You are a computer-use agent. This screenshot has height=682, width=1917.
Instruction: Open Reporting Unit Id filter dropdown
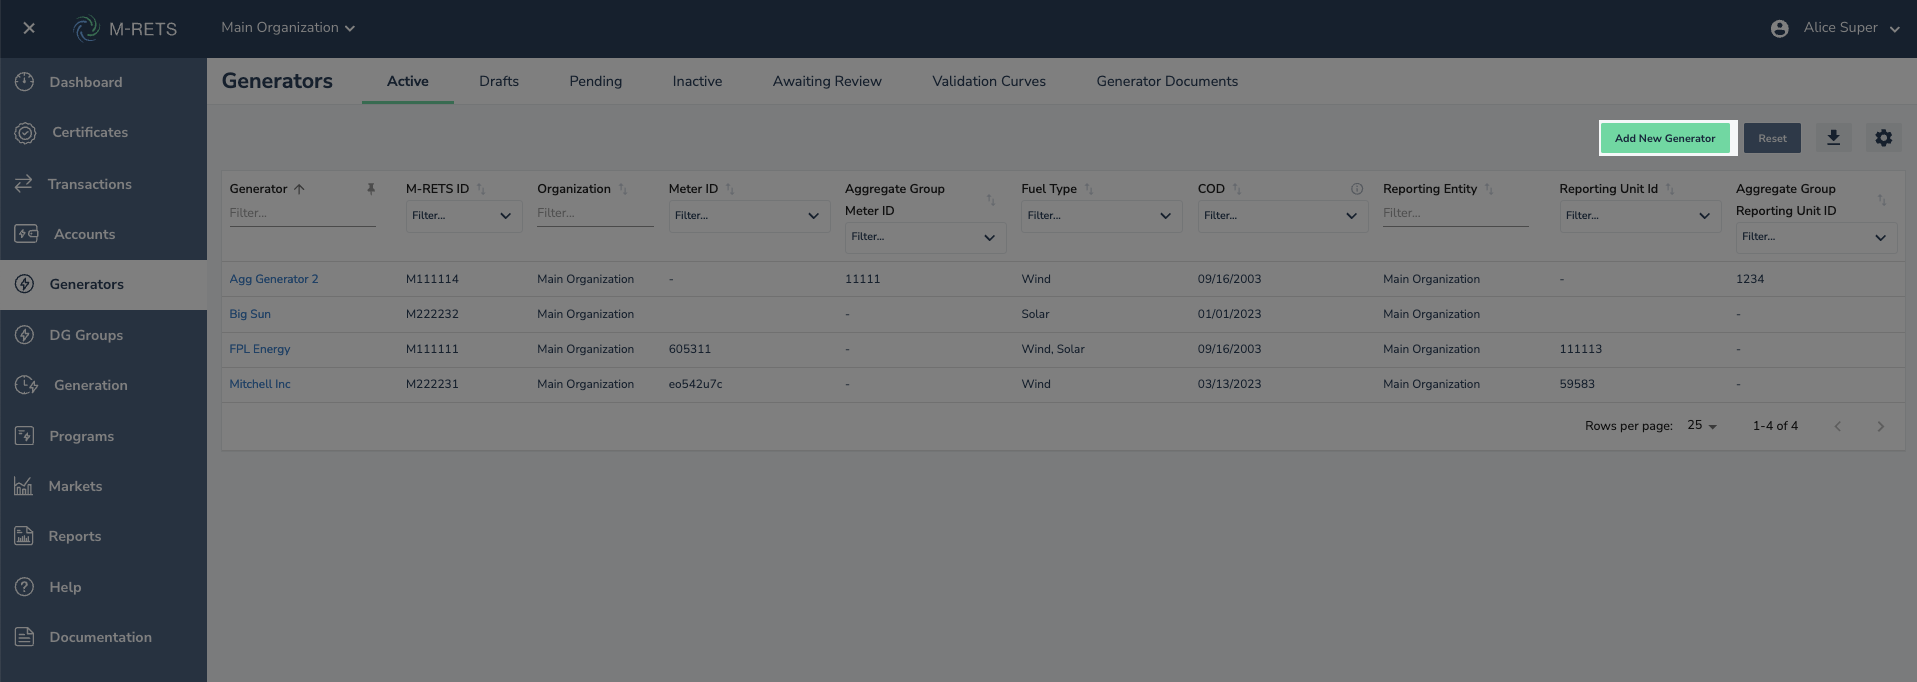coord(1640,216)
